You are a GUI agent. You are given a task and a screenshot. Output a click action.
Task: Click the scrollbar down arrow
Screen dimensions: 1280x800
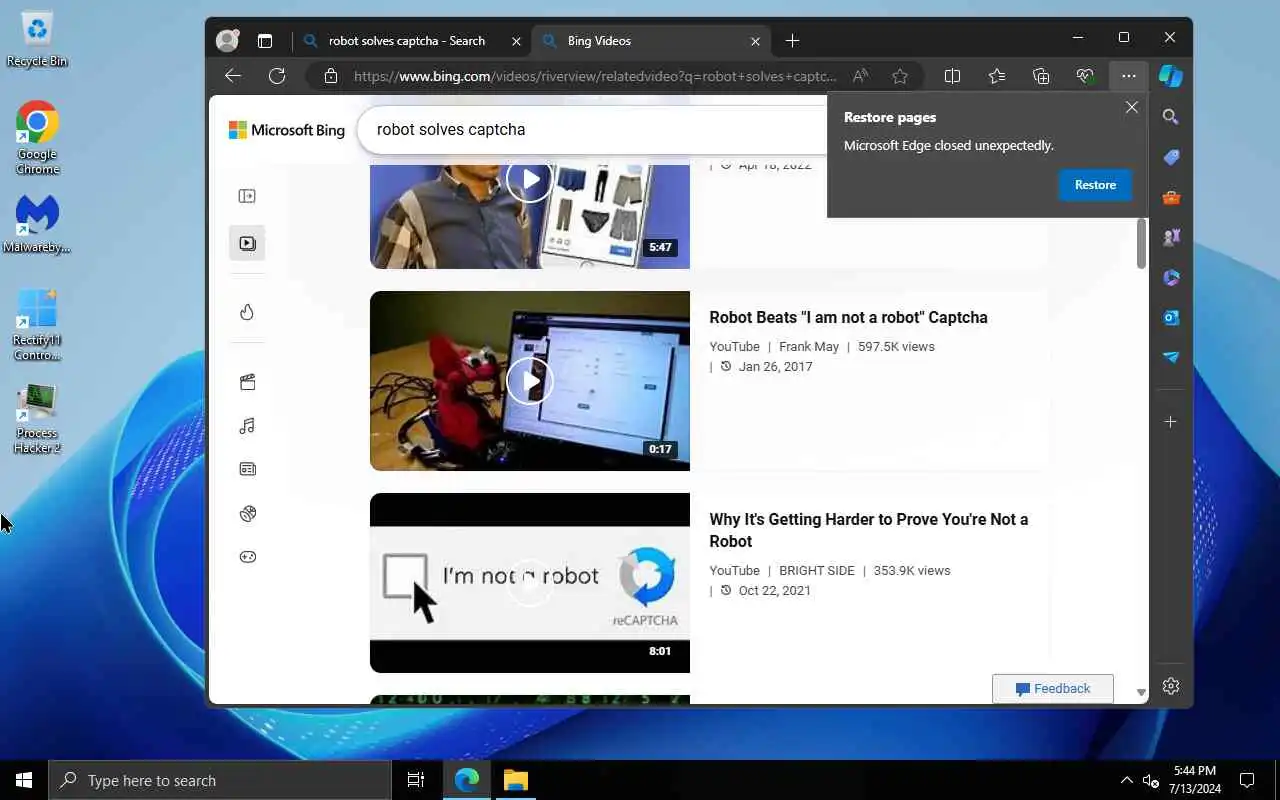coord(1141,692)
